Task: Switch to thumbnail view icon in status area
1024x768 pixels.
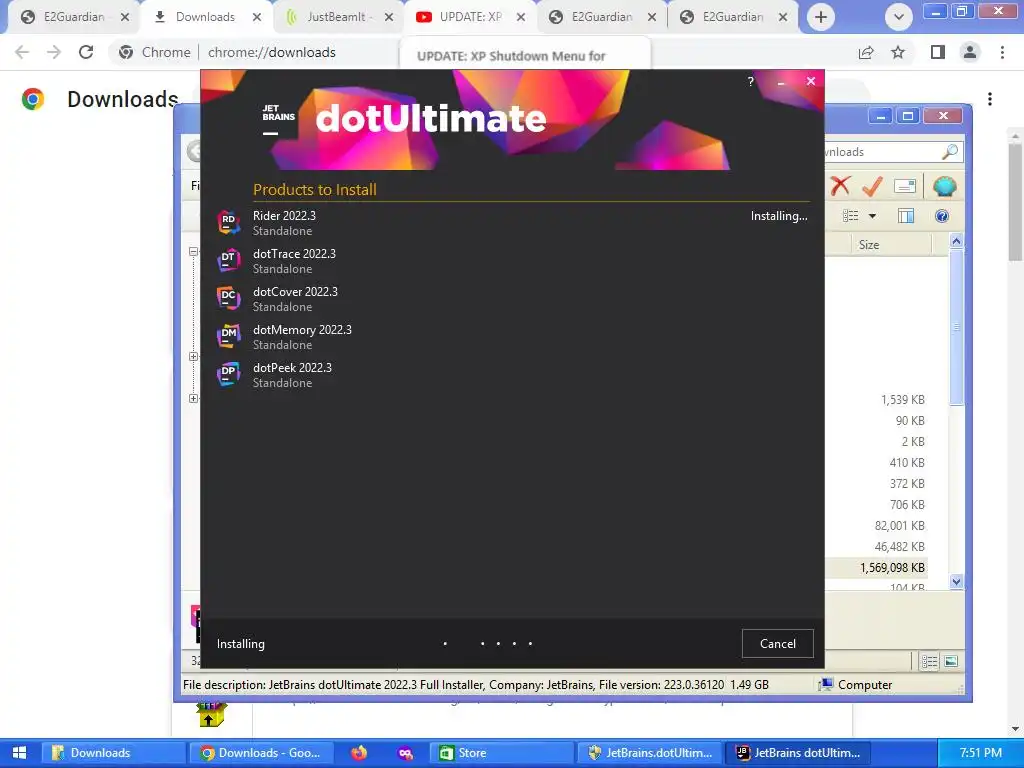Action: tap(951, 662)
